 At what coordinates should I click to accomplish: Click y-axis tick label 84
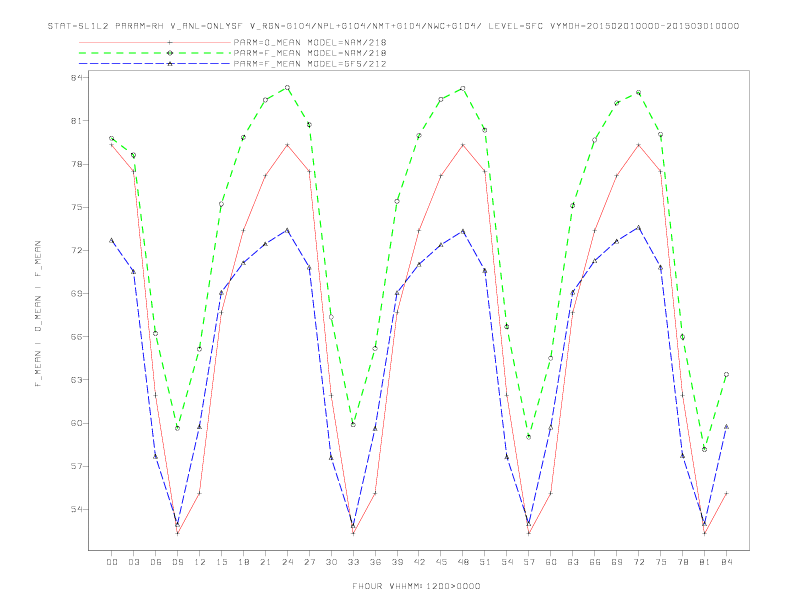(x=77, y=77)
